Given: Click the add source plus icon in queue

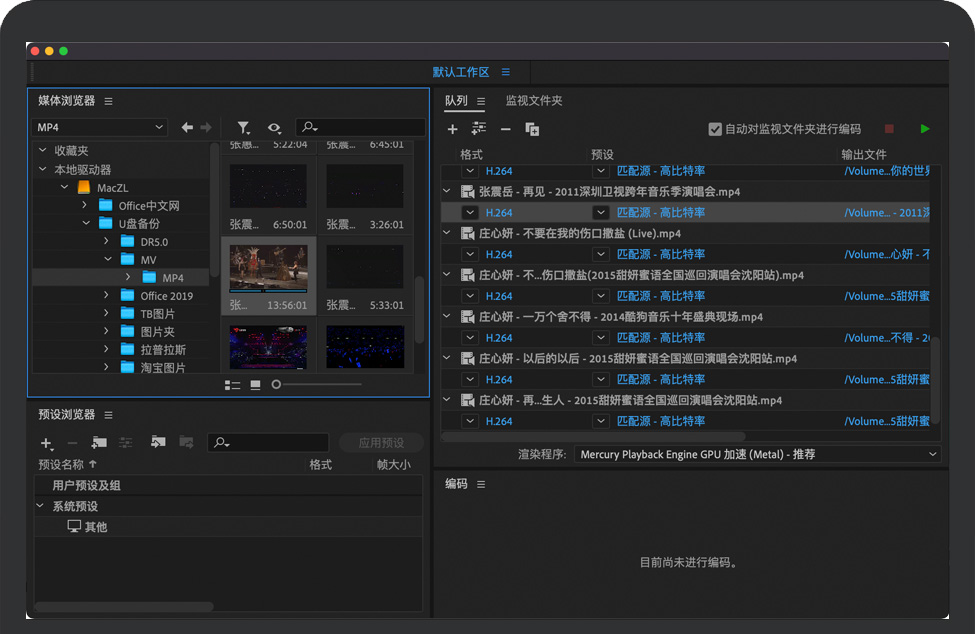Looking at the screenshot, I should (452, 129).
